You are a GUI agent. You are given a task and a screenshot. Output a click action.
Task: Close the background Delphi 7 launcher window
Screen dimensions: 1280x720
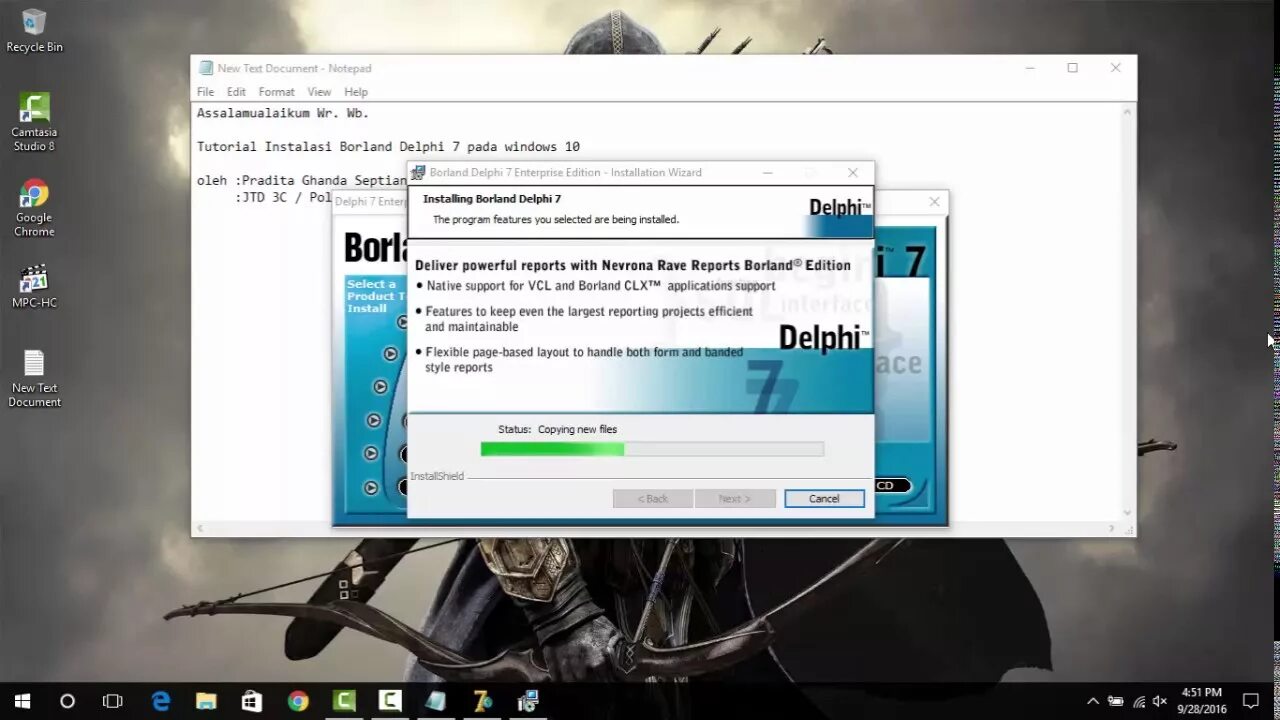[x=934, y=201]
